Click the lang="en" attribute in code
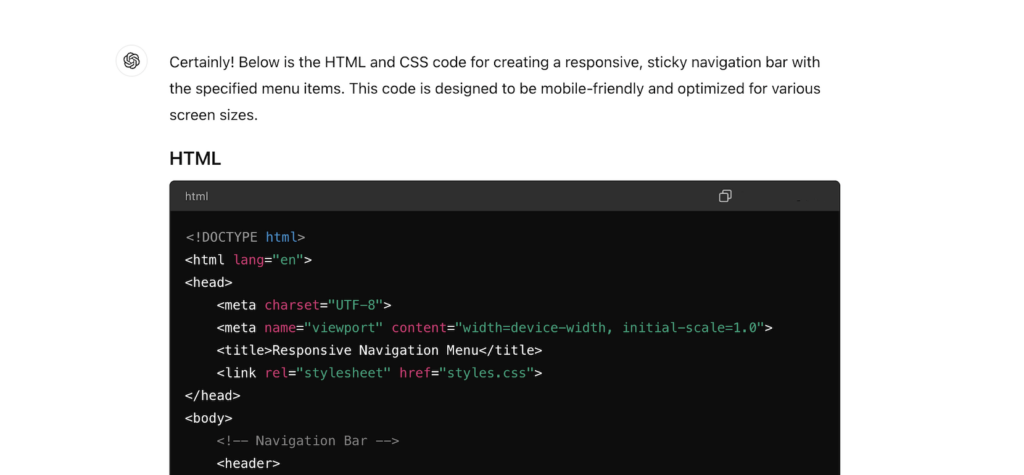This screenshot has height=475, width=1024. tap(272, 260)
